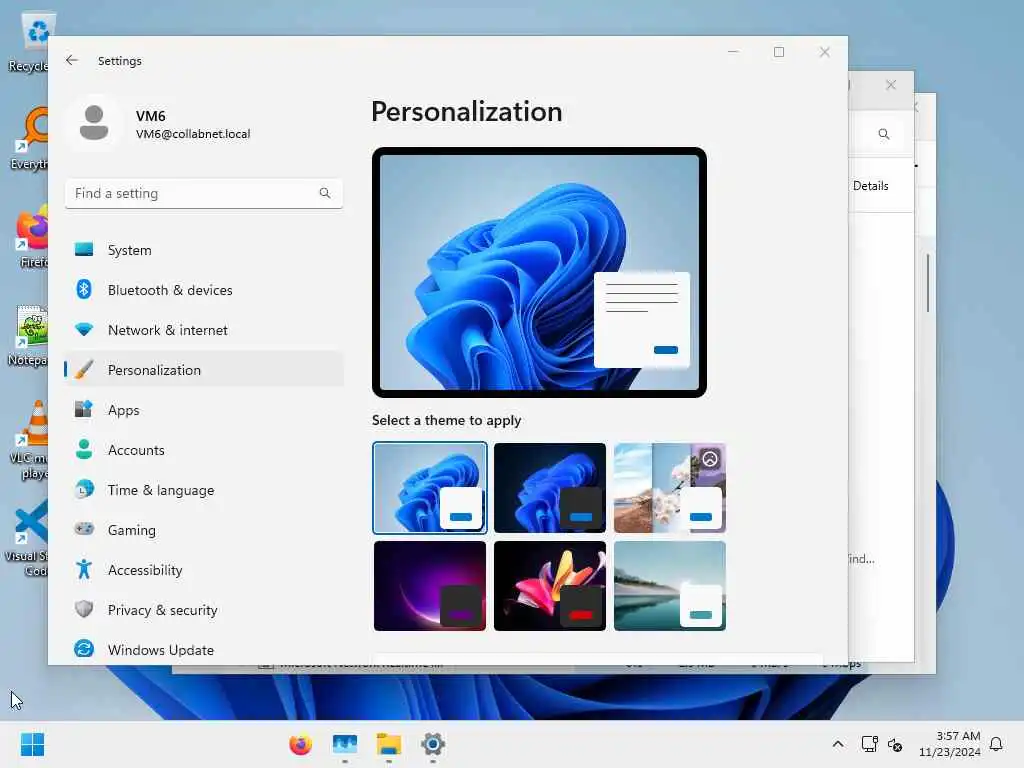Click the Accessibility figure icon

[84, 569]
